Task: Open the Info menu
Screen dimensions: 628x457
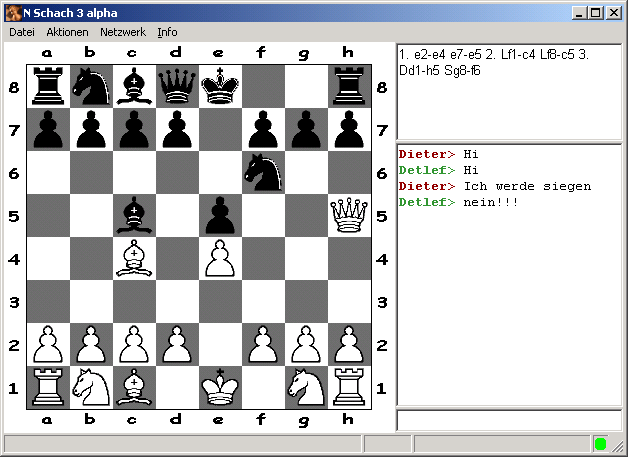Action: click(x=167, y=32)
